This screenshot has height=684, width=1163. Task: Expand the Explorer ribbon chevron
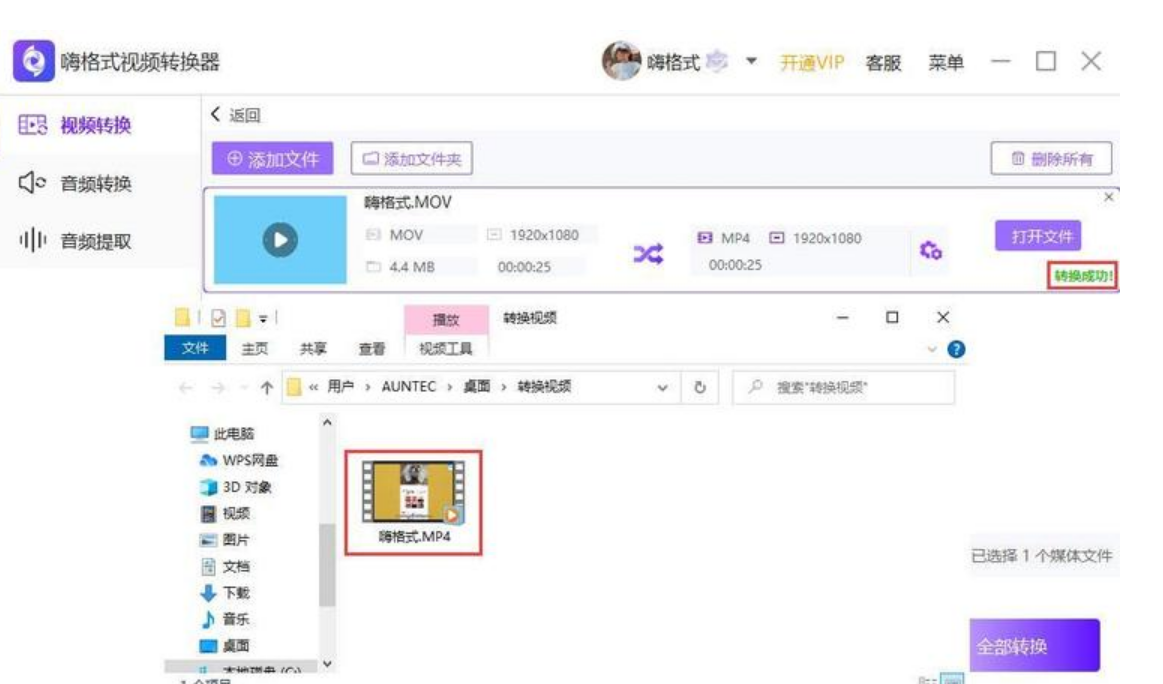[x=932, y=349]
